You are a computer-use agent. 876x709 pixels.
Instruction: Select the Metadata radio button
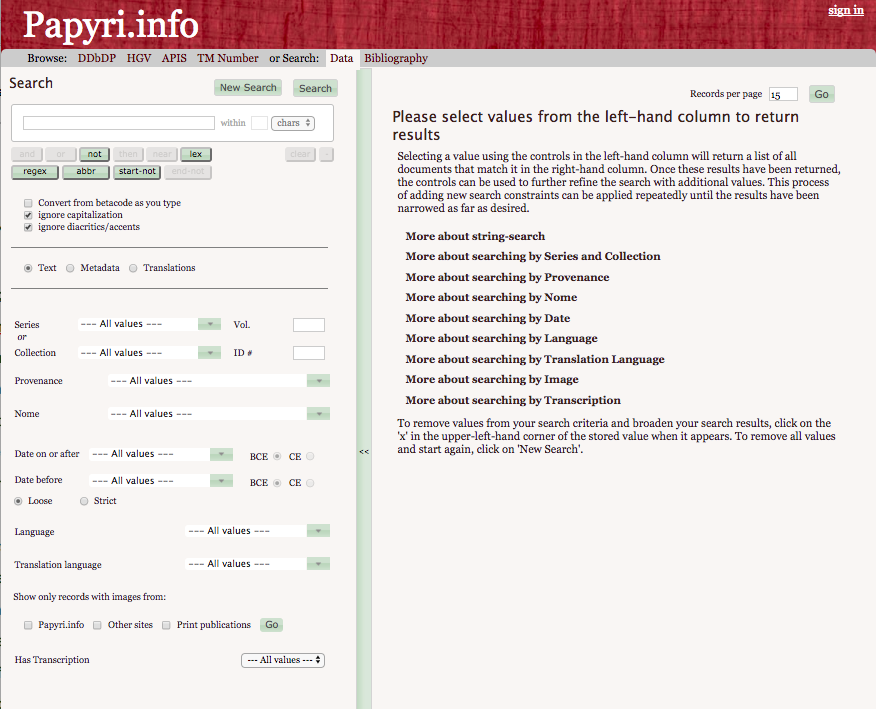coord(70,268)
